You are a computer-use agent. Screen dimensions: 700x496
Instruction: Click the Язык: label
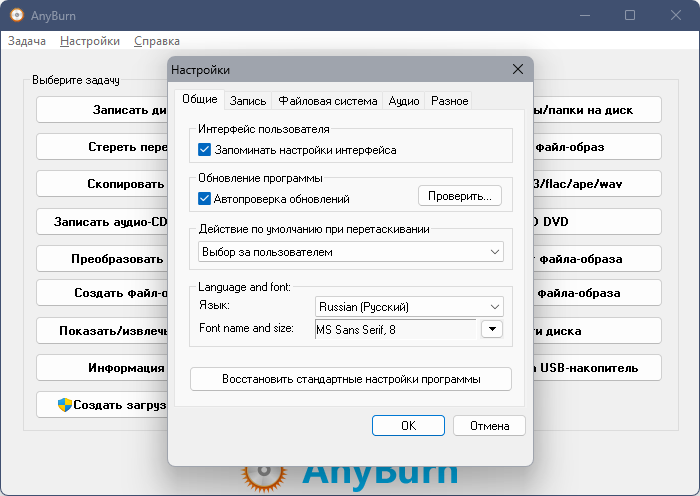click(214, 305)
